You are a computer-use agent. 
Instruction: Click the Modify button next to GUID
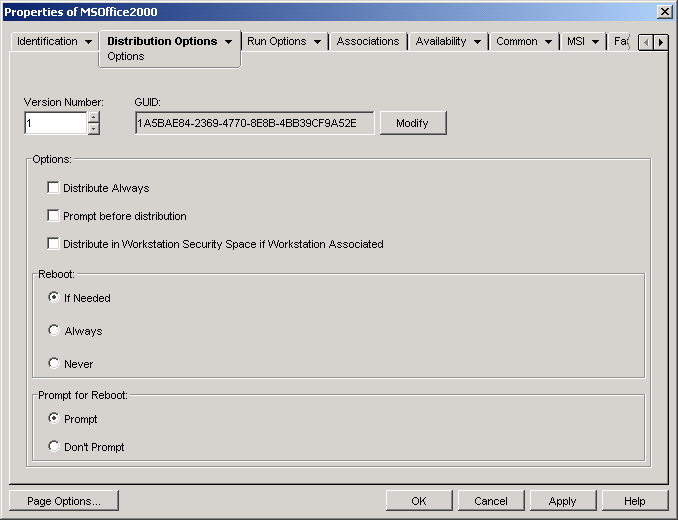click(x=413, y=123)
